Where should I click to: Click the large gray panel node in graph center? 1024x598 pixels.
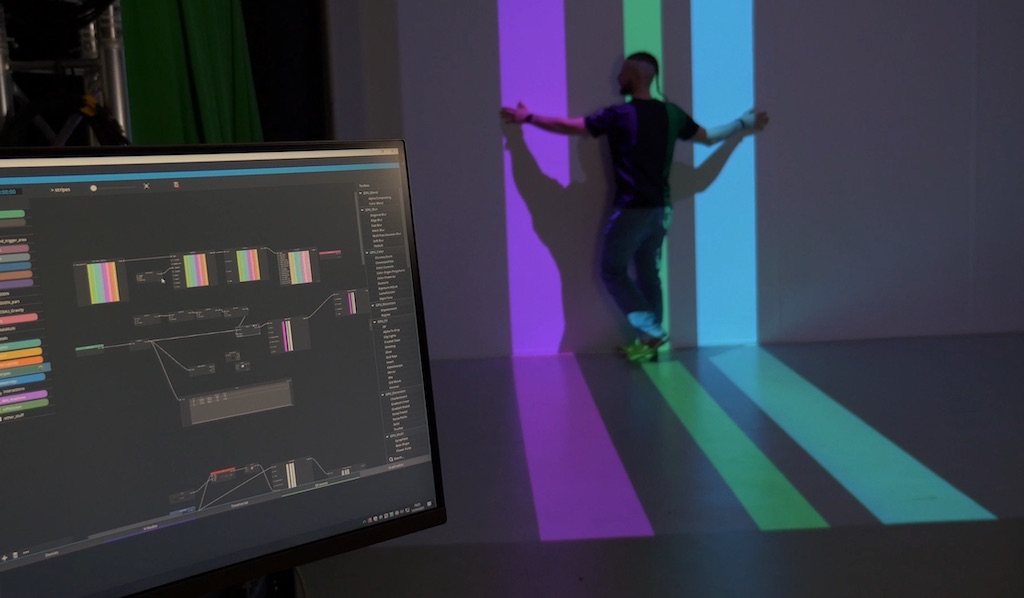click(x=238, y=402)
